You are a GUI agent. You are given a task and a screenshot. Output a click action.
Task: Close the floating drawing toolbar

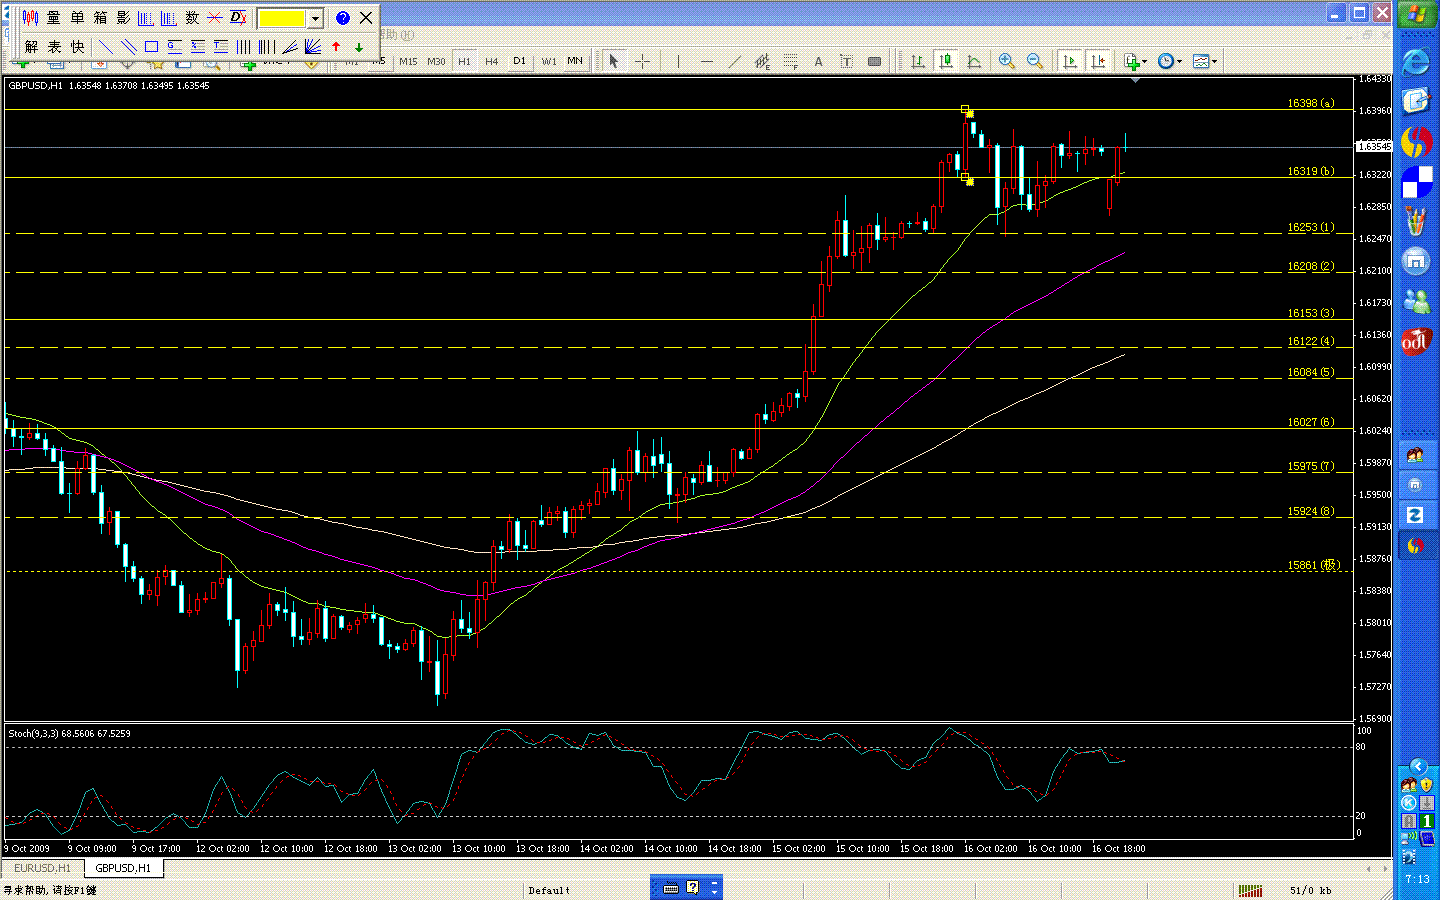(366, 18)
